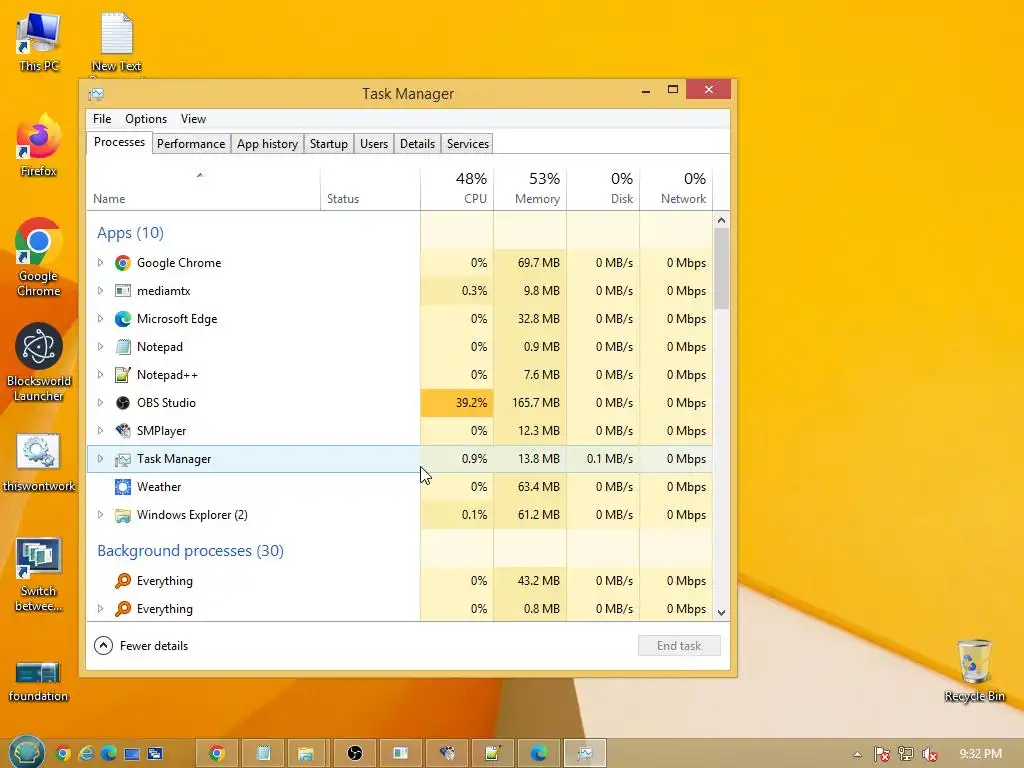Switch to the Users tab
The width and height of the screenshot is (1024, 768).
click(x=374, y=144)
